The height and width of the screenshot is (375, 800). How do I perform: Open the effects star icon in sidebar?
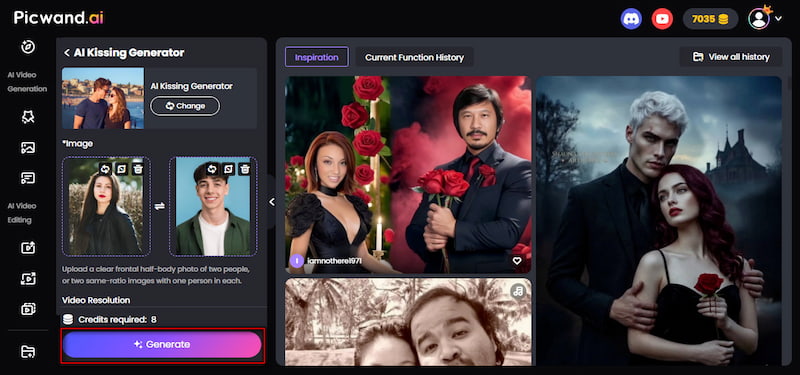[28, 118]
